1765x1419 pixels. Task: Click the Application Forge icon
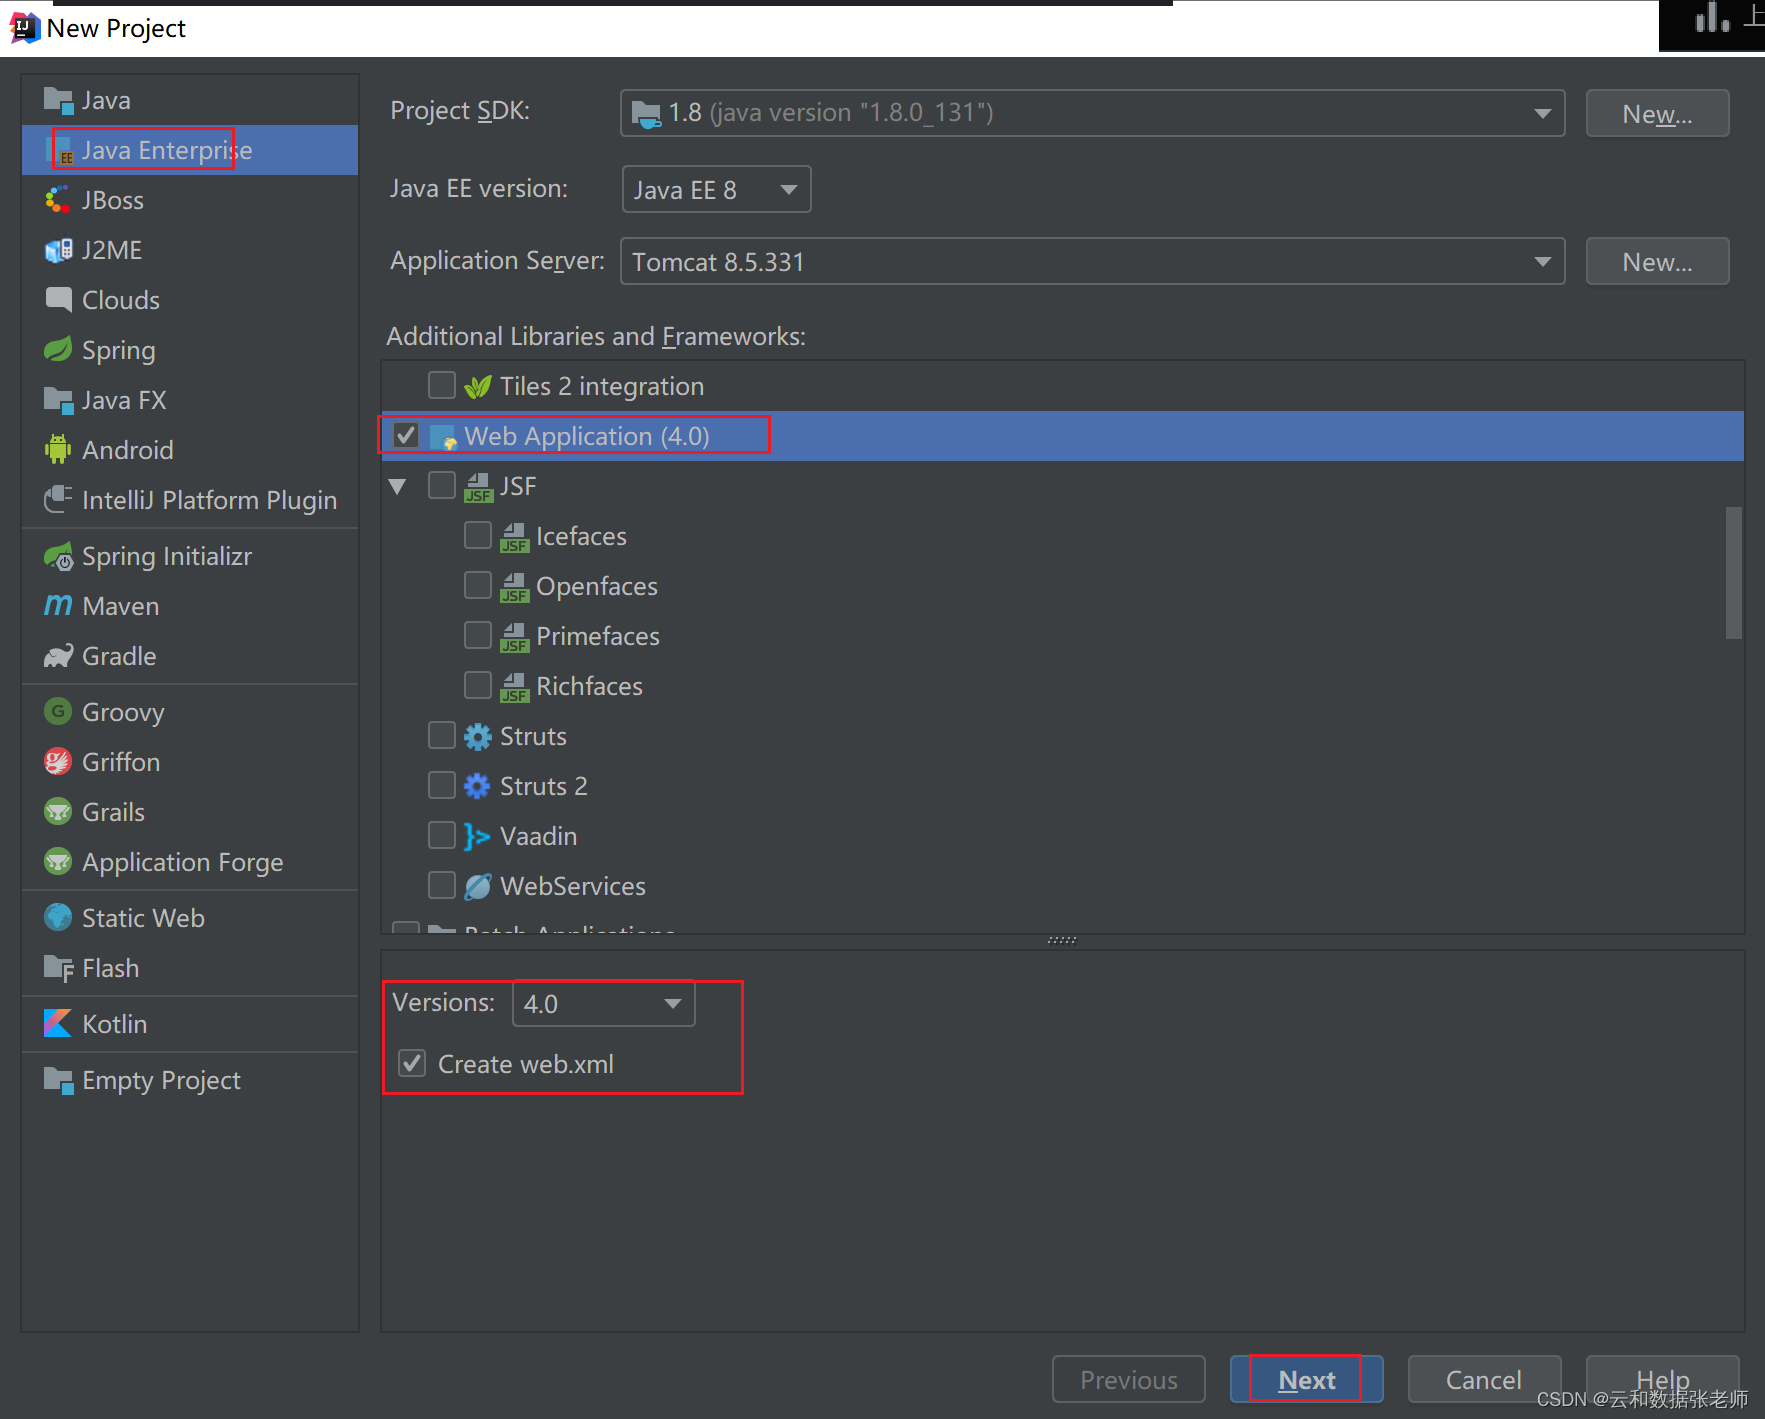click(58, 861)
